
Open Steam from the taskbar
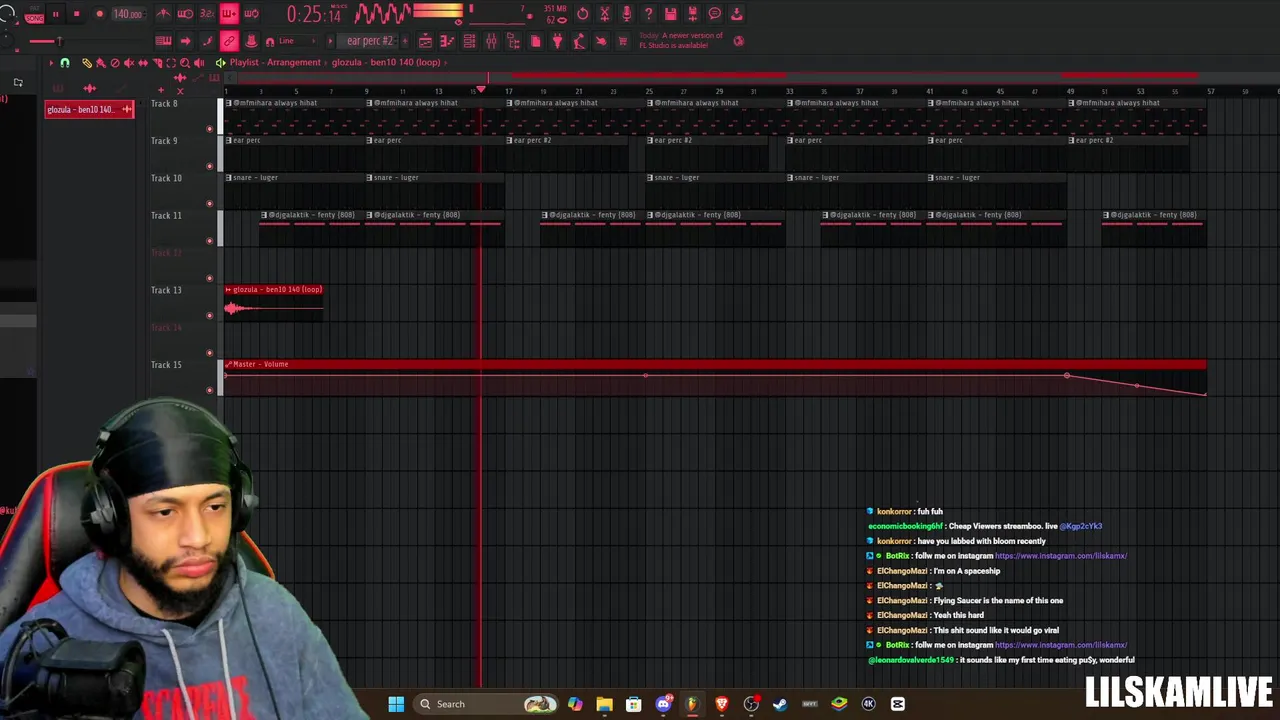click(780, 704)
